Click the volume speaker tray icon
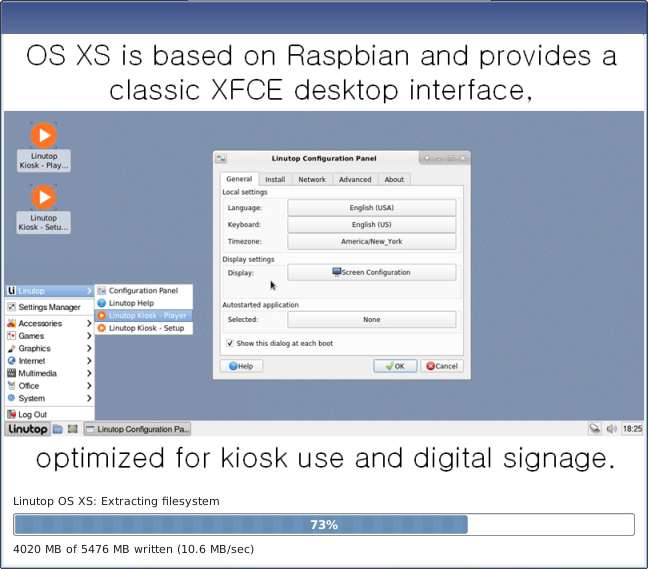The width and height of the screenshot is (648, 569). 611,429
